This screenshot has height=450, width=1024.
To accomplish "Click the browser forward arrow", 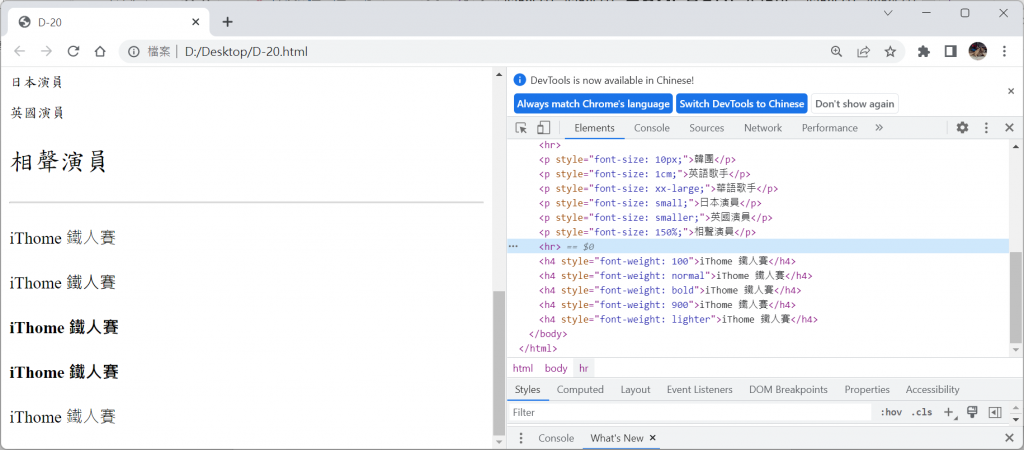I will 46,52.
